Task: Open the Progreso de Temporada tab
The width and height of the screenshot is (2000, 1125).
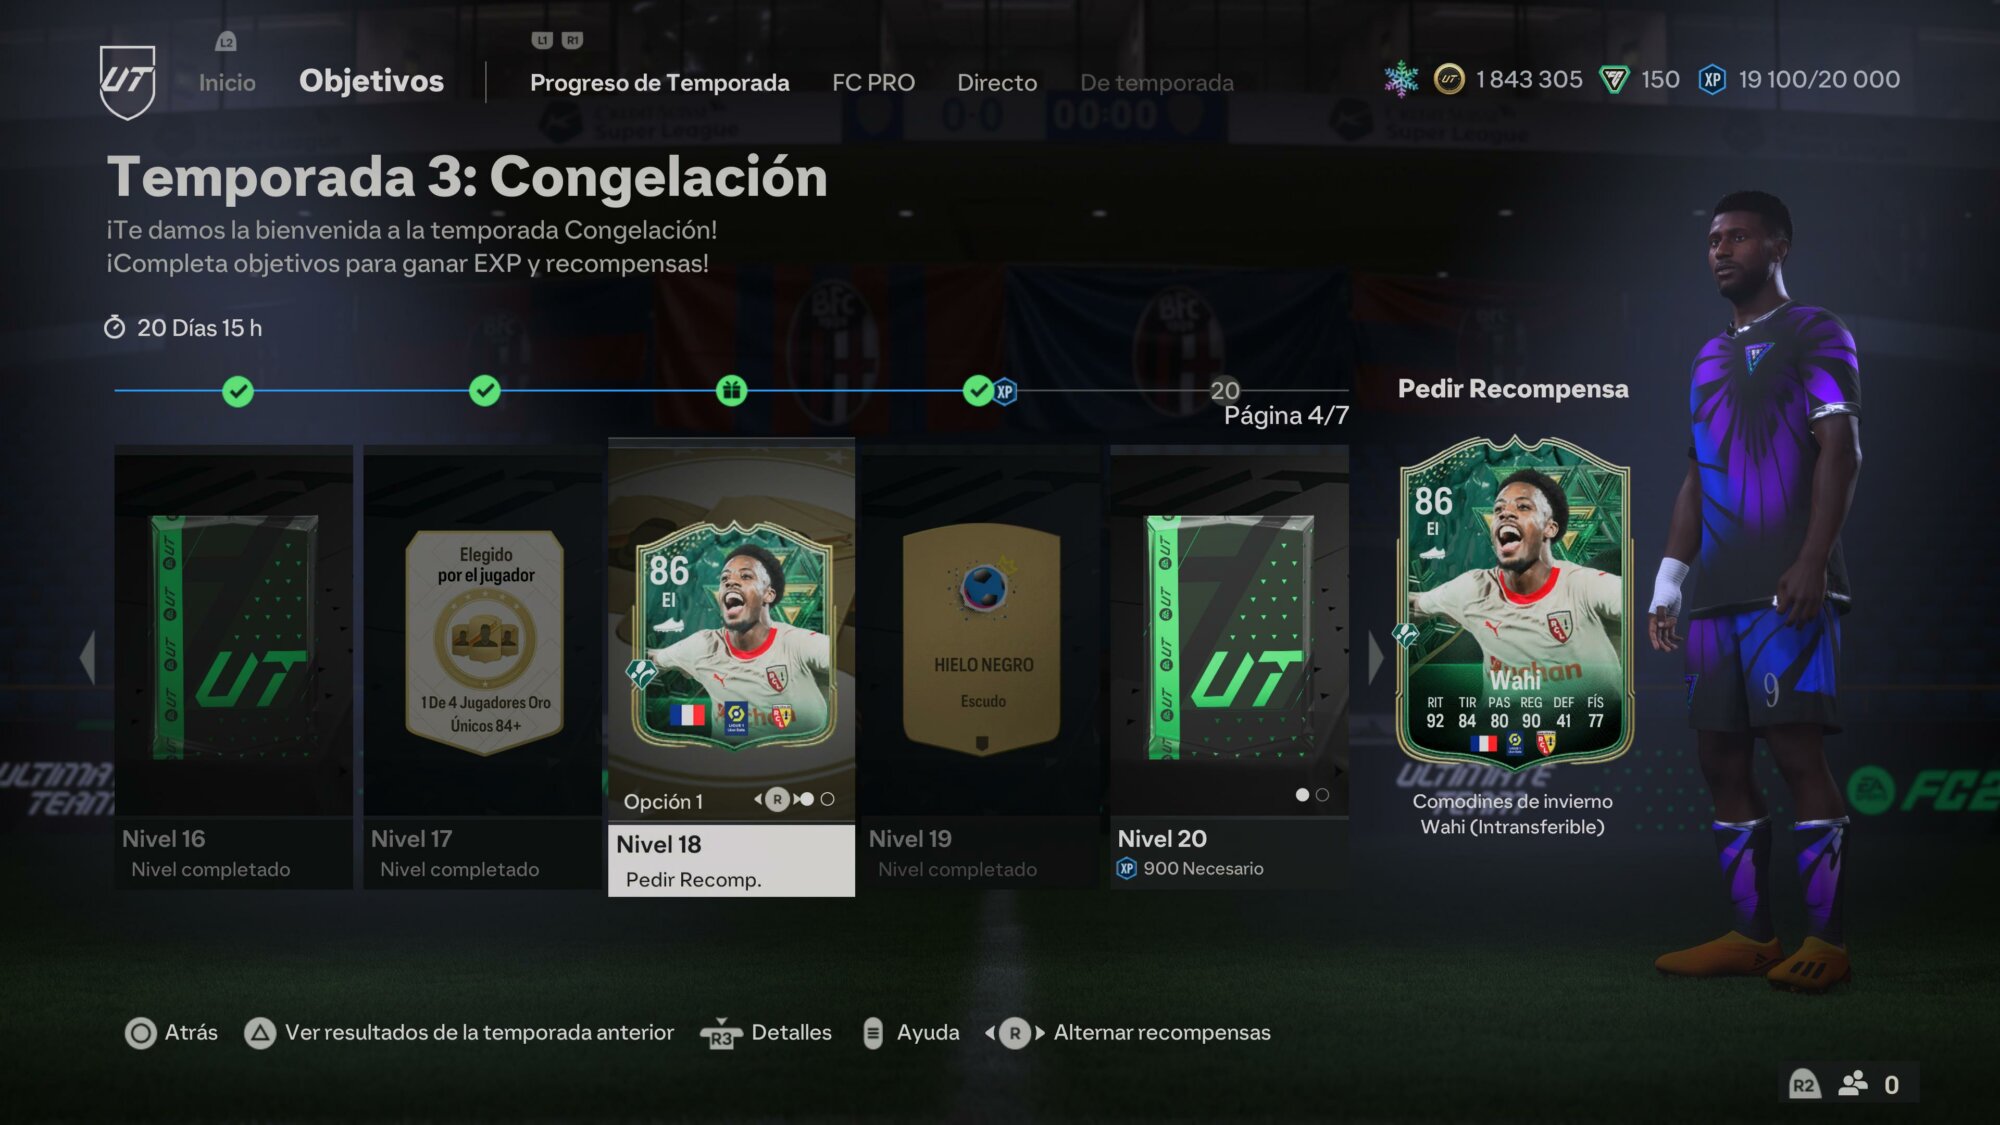Action: pos(659,83)
